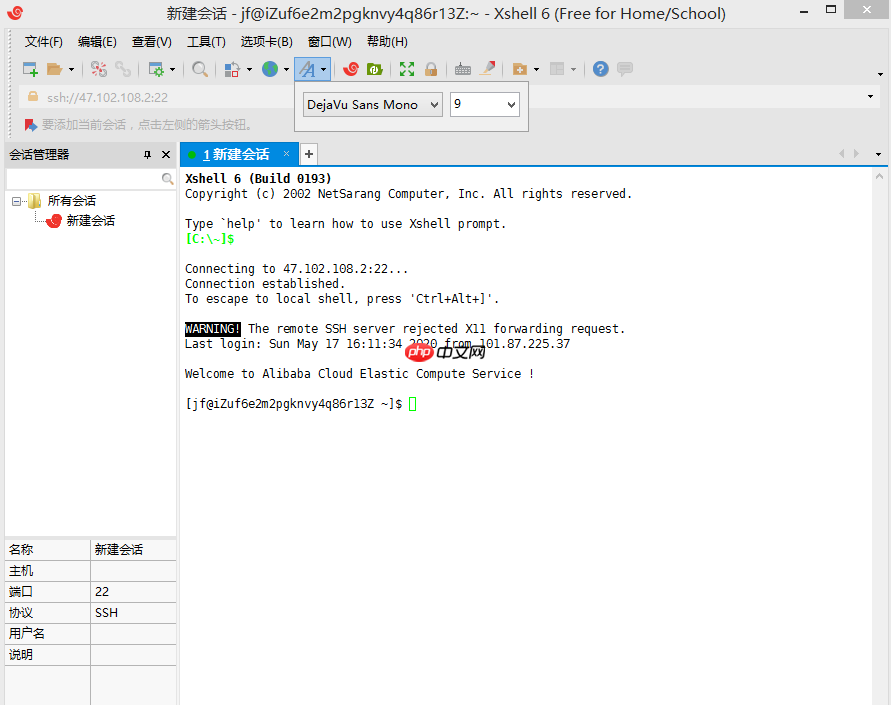Screen dimensions: 891x705
Task: Open the 工具(T) menu
Action: click(x=206, y=41)
